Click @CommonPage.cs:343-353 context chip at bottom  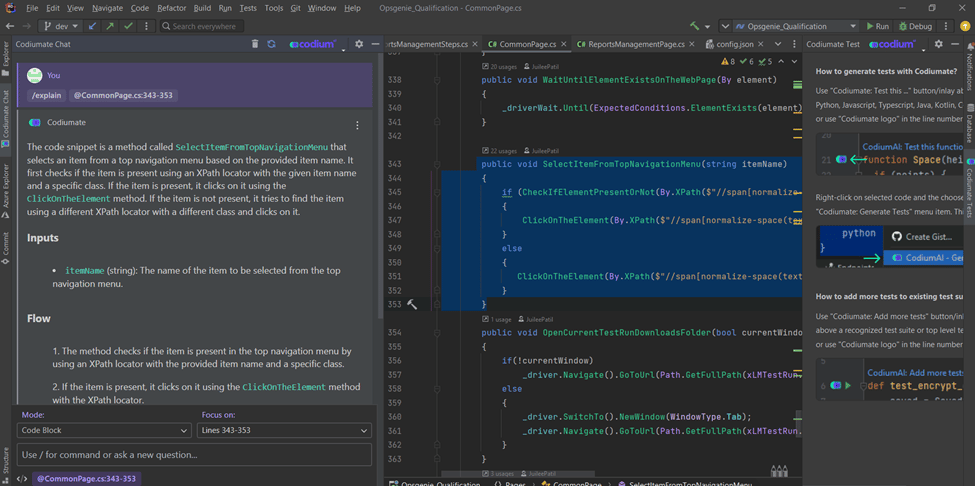pyautogui.click(x=88, y=479)
